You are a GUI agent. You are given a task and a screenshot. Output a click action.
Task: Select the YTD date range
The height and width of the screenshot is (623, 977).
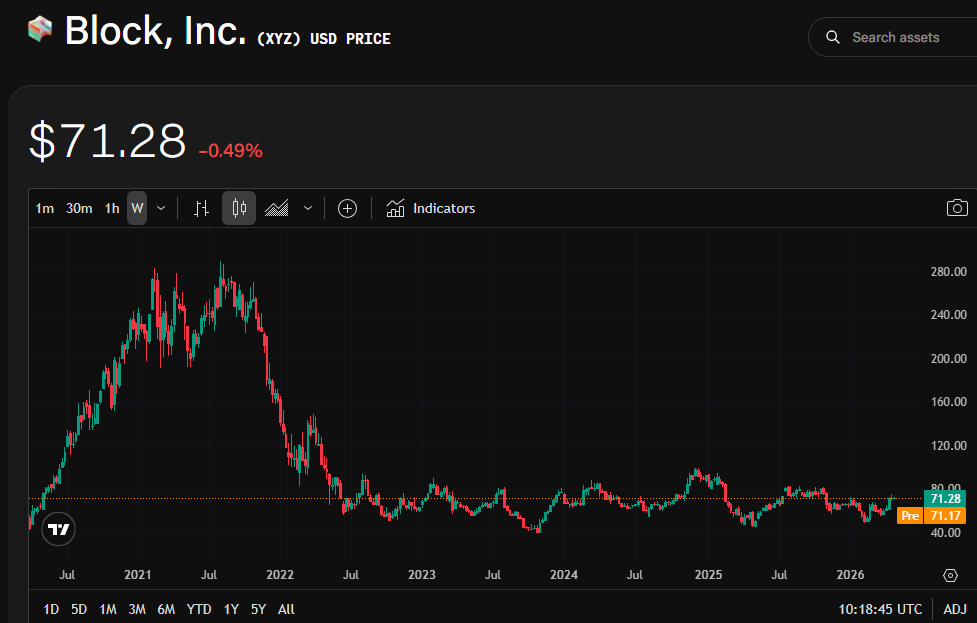(x=199, y=609)
